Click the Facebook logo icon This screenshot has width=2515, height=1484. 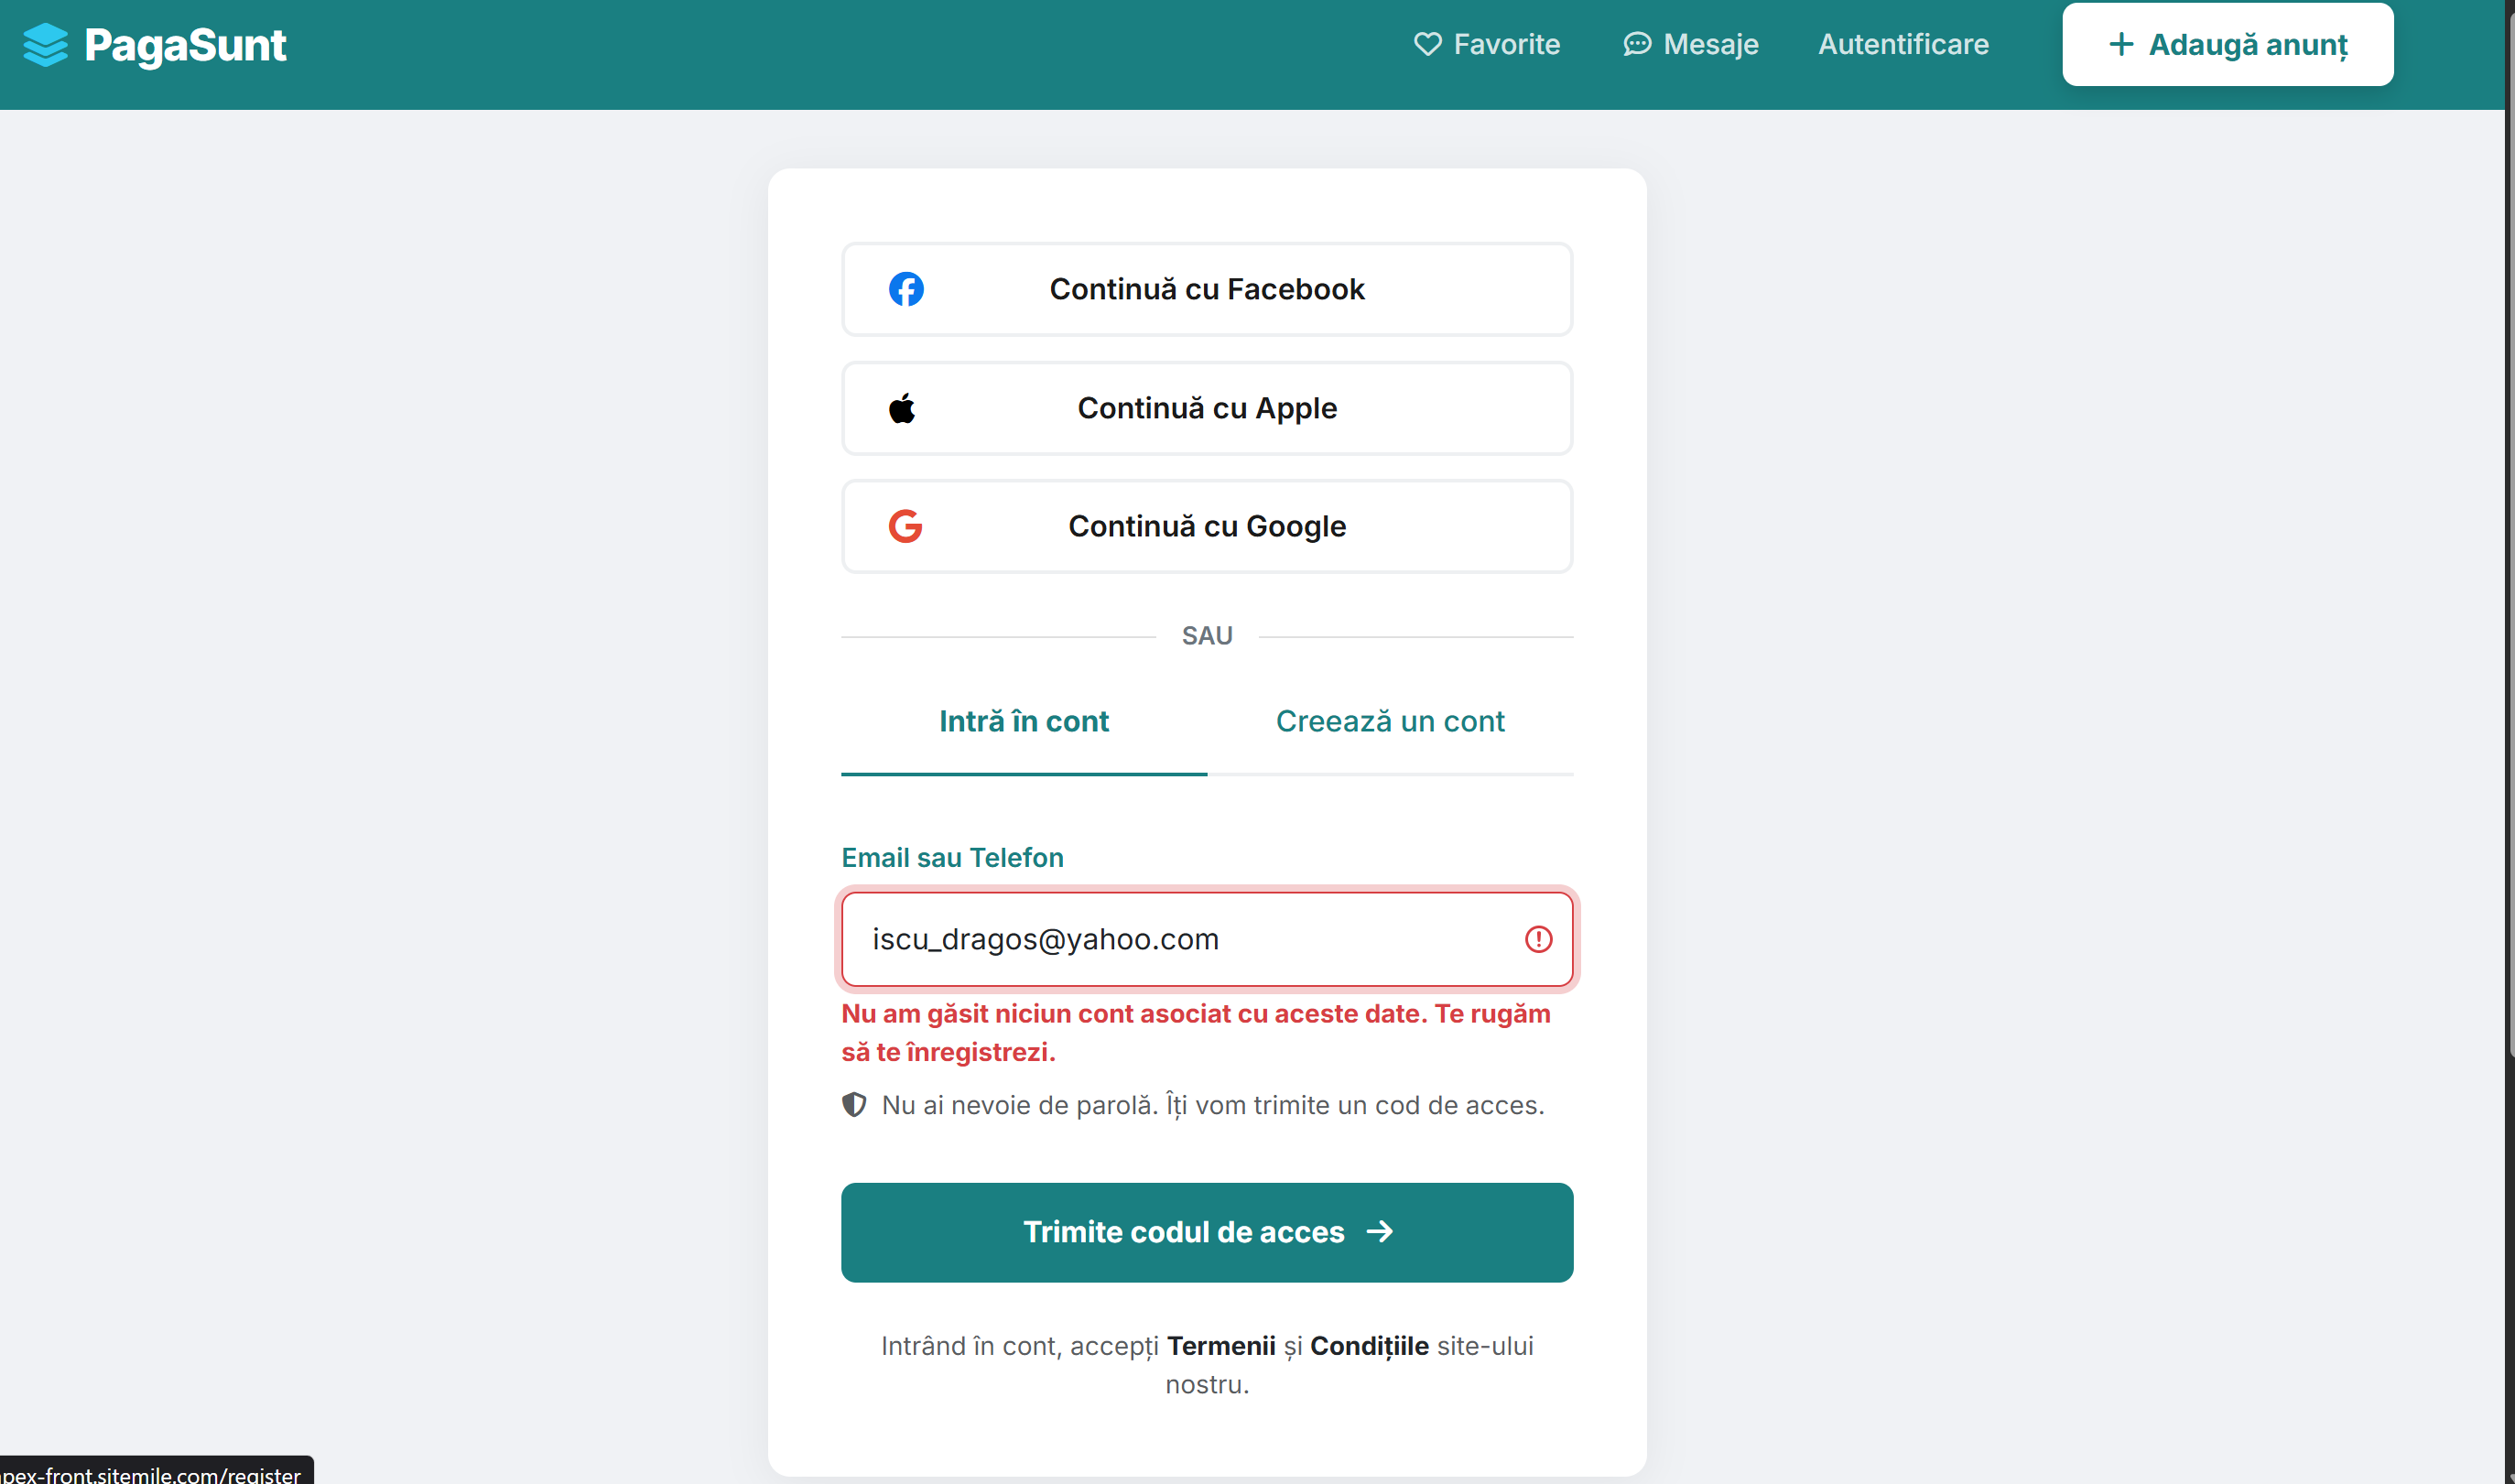[906, 289]
